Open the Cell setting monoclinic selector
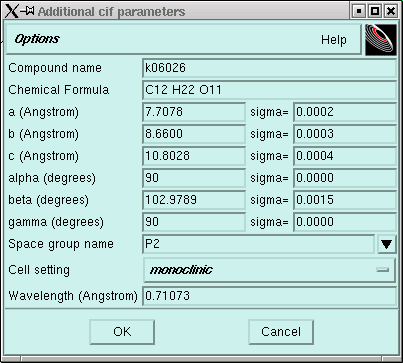The image size is (403, 363). (269, 270)
